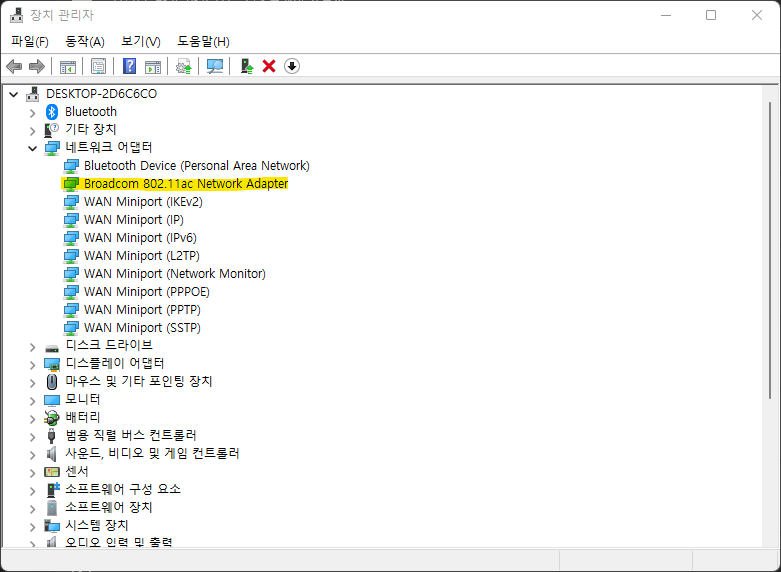Click the 기타 장치 category icon
This screenshot has height=572, width=781.
[52, 130]
